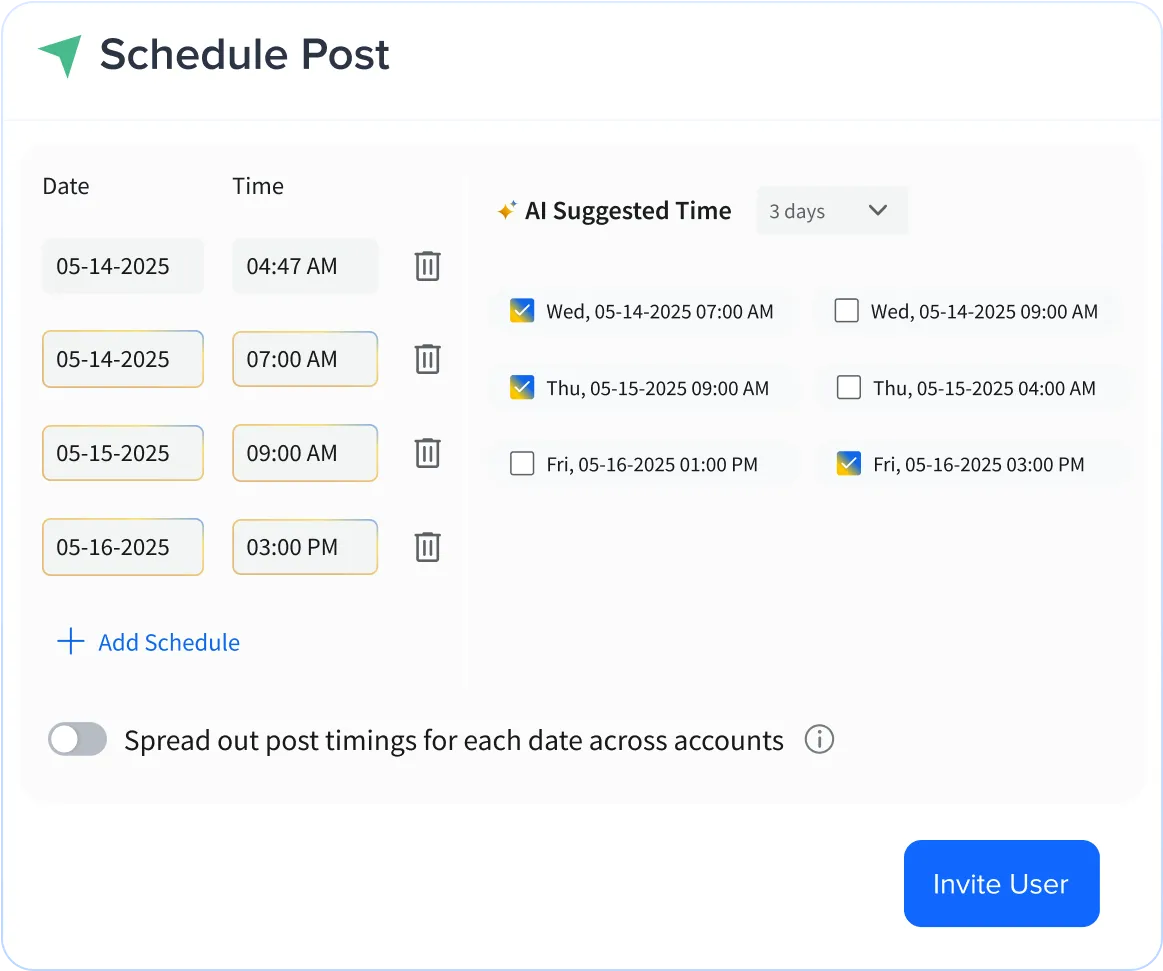Uncheck Fri 05-16-2025 03:00 PM suggestion
1163x971 pixels.
(848, 464)
